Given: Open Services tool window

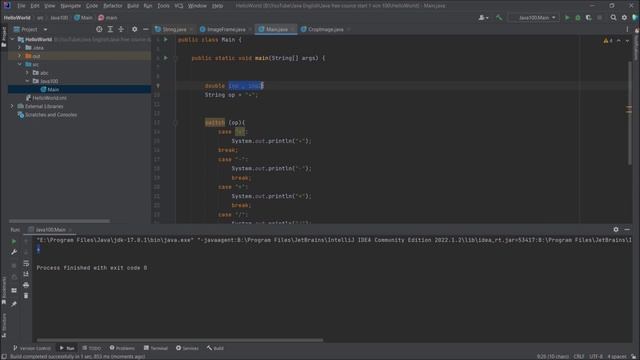Looking at the screenshot, I should point(187,348).
